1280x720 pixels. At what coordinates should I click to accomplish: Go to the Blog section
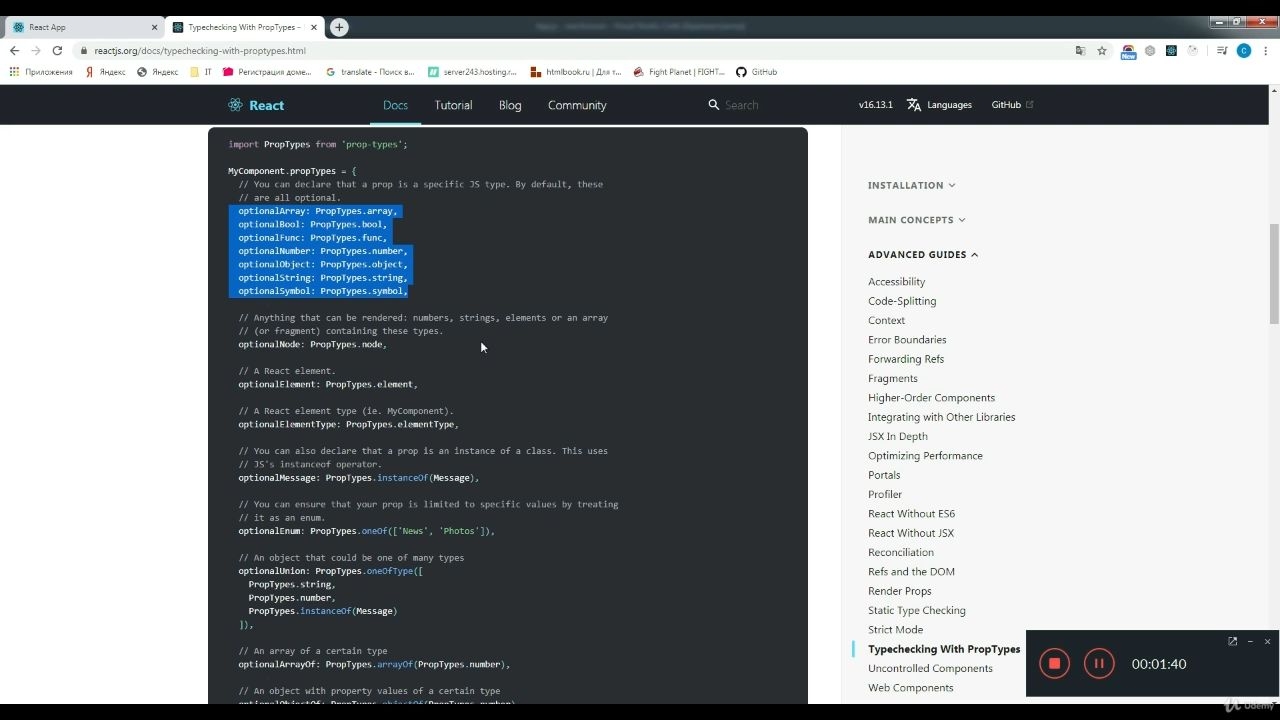510,105
